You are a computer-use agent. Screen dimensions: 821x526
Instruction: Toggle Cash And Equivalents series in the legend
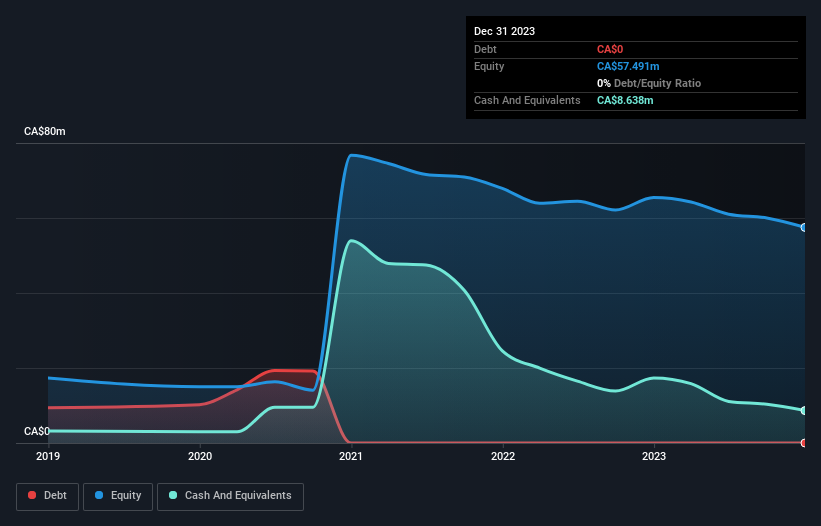point(230,496)
